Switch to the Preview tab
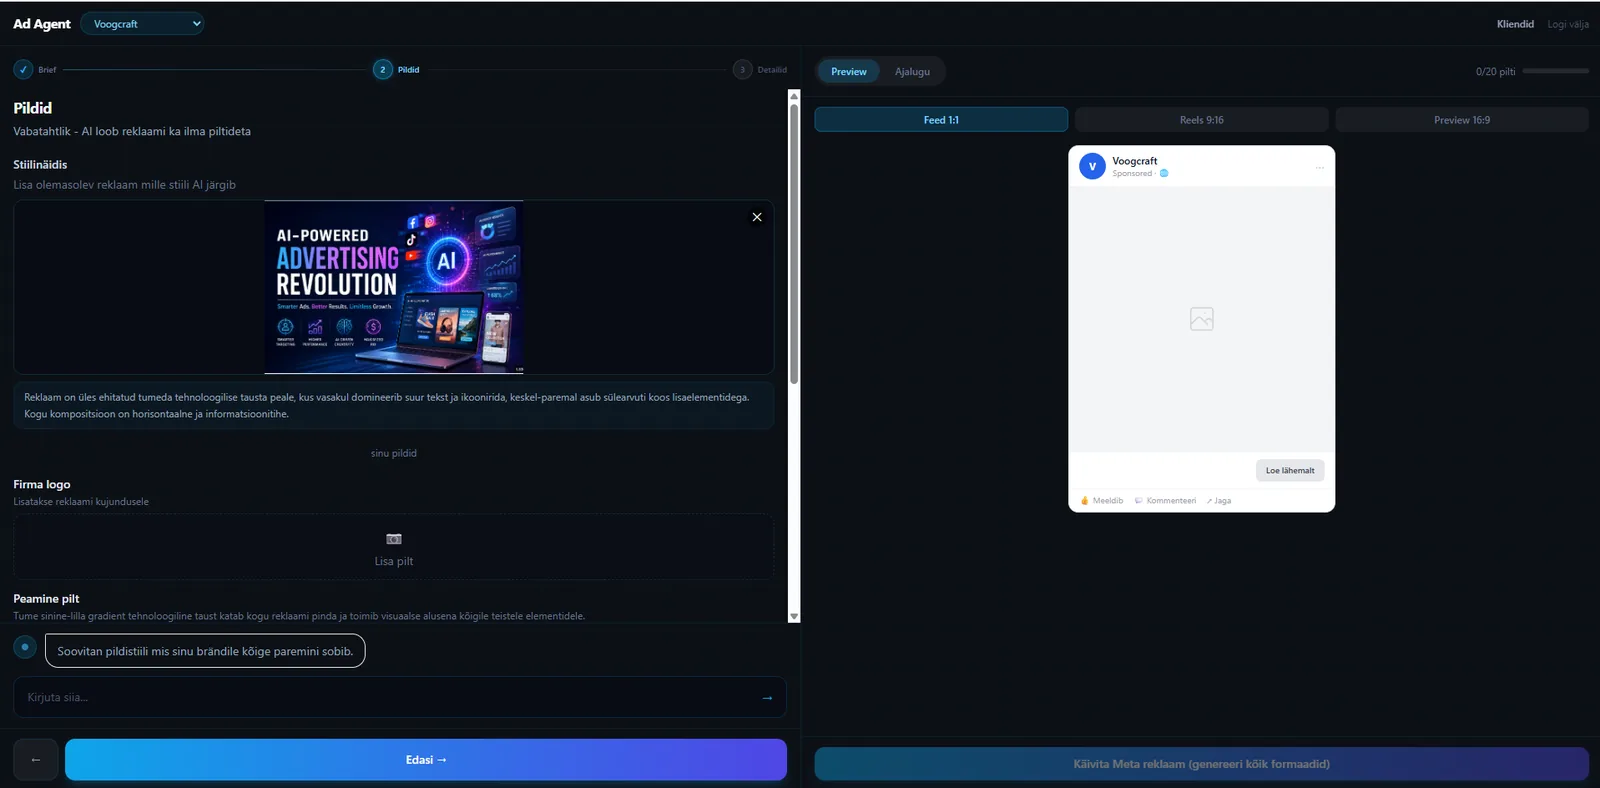This screenshot has width=1600, height=788. 849,71
